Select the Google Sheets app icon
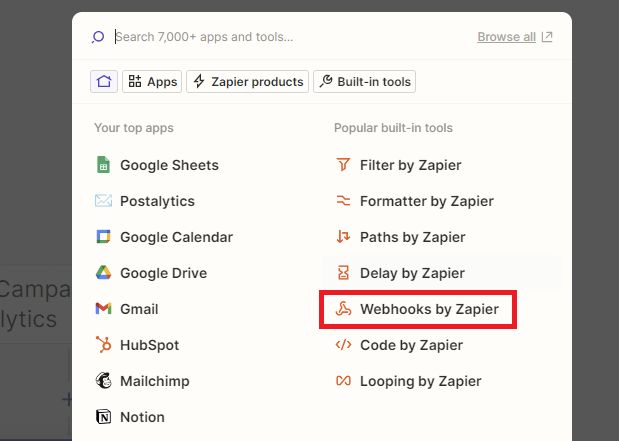Image resolution: width=619 pixels, height=441 pixels. pyautogui.click(x=103, y=165)
